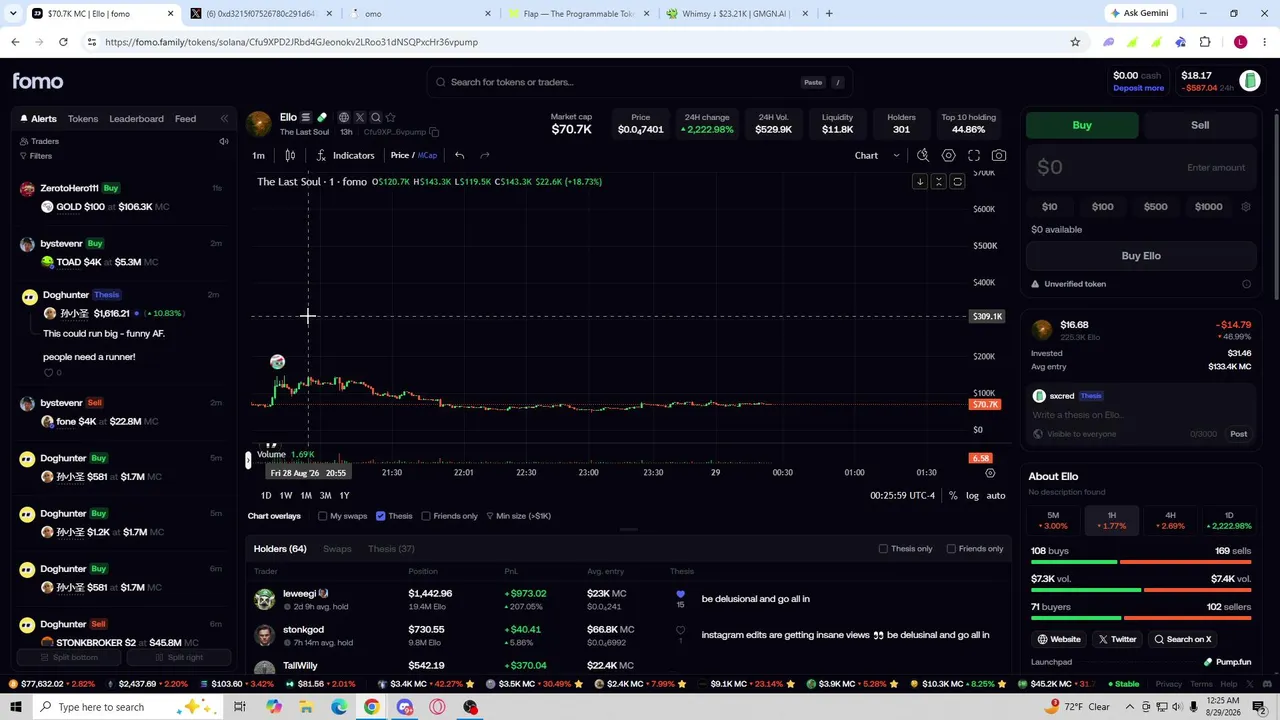Toggle fullscreen chart mode
Viewport: 1280px width, 720px height.
[x=974, y=155]
